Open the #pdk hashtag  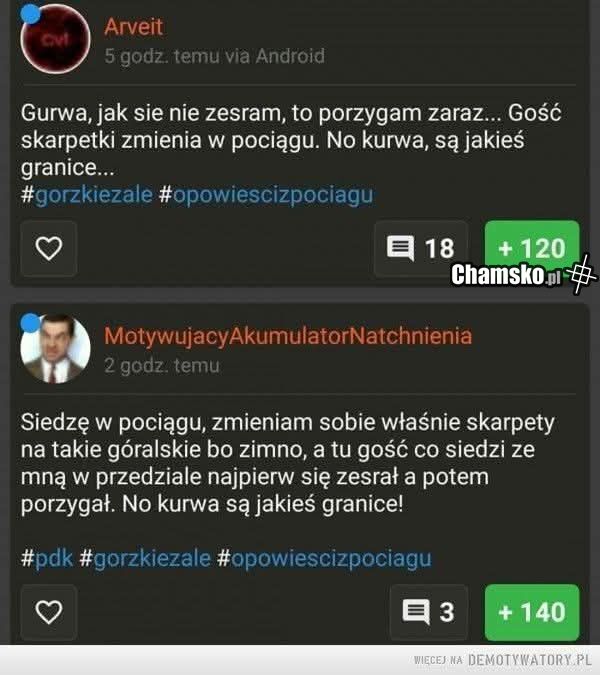pos(47,558)
